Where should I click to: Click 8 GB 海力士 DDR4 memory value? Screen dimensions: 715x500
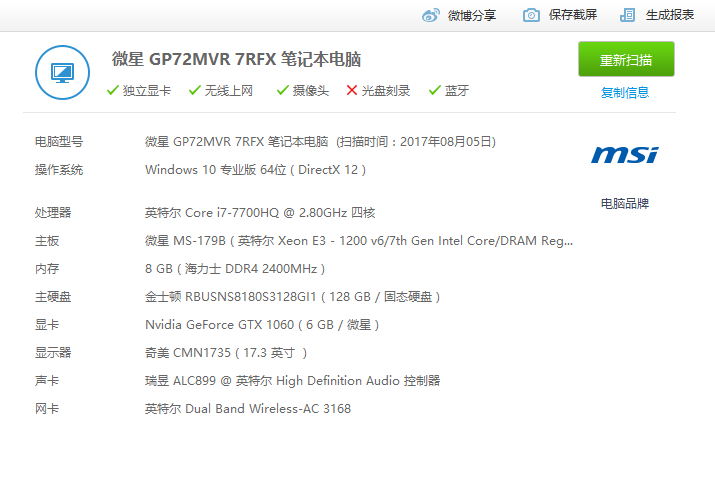pos(235,269)
